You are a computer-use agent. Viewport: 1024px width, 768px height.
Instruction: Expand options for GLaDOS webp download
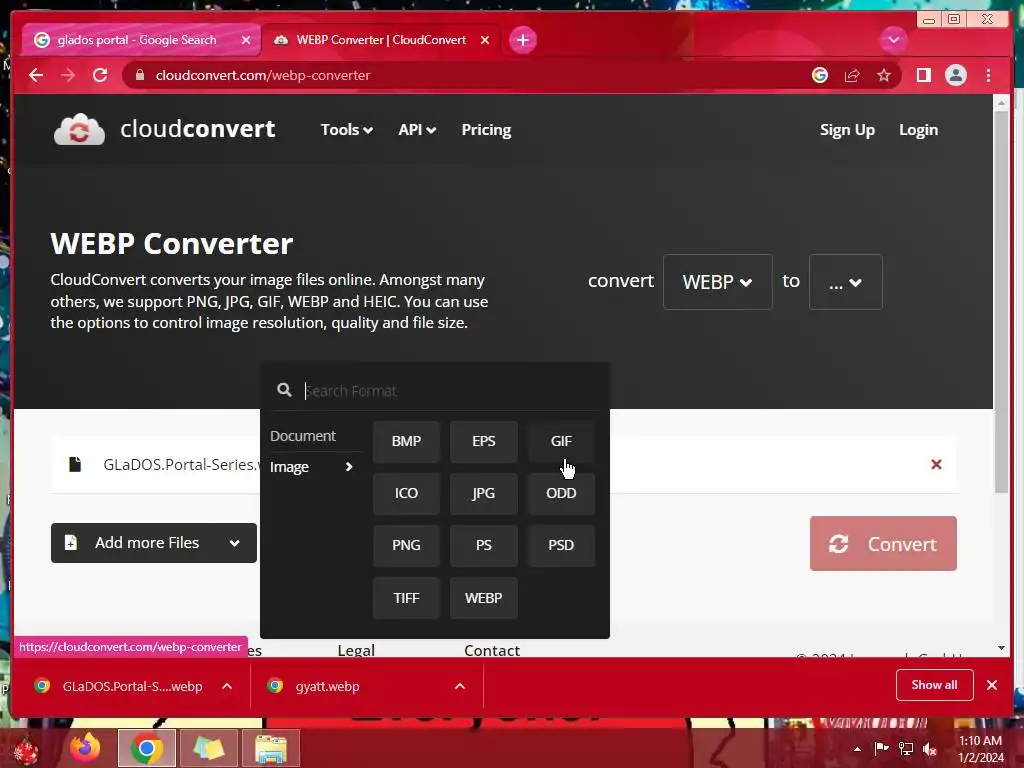tap(227, 686)
